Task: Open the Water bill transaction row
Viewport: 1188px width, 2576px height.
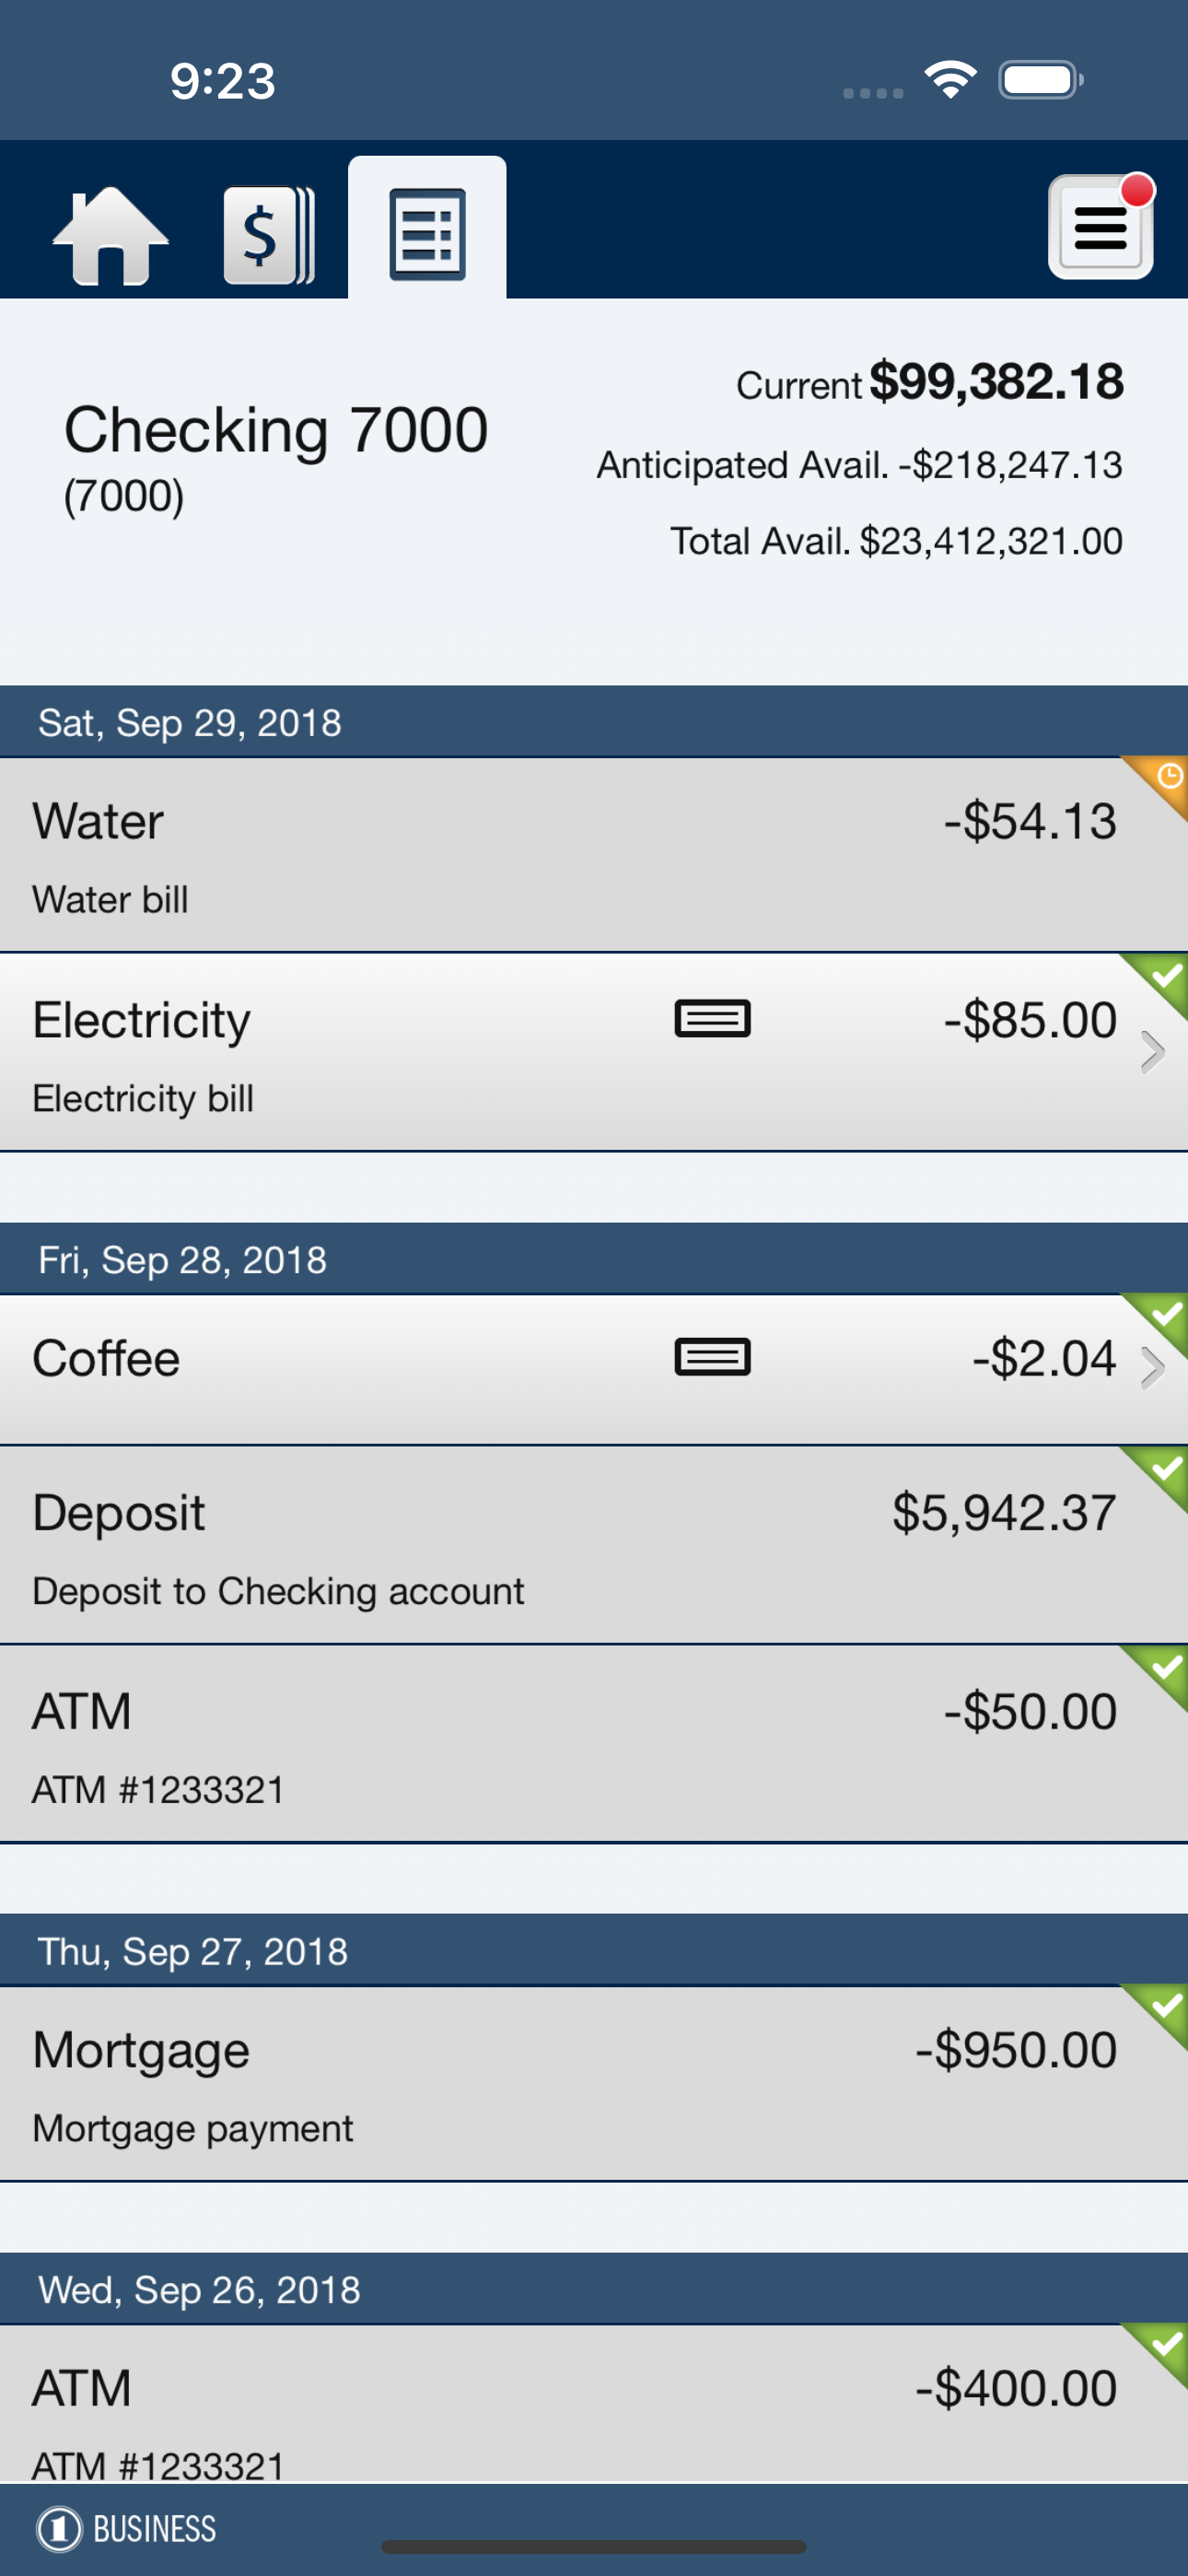Action: point(594,855)
